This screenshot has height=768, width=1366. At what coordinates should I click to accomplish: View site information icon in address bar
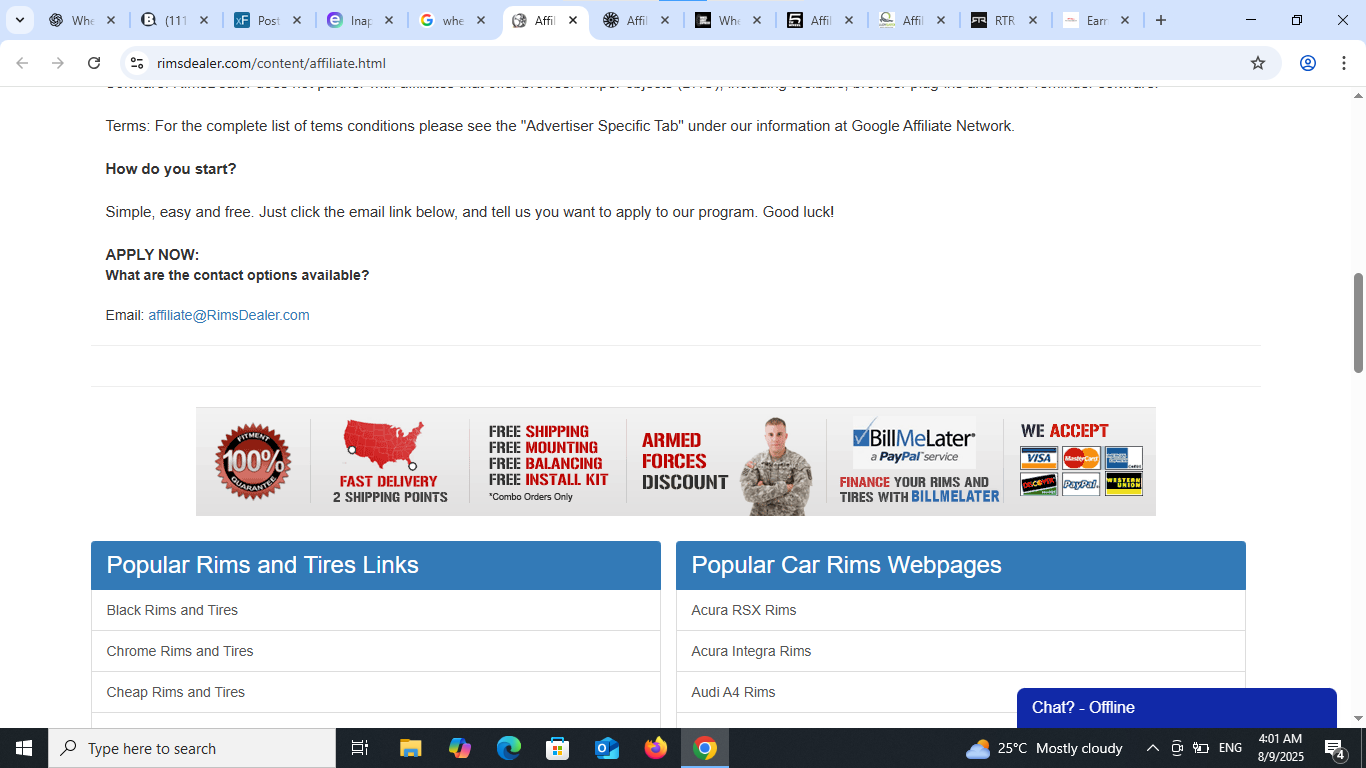click(x=137, y=63)
